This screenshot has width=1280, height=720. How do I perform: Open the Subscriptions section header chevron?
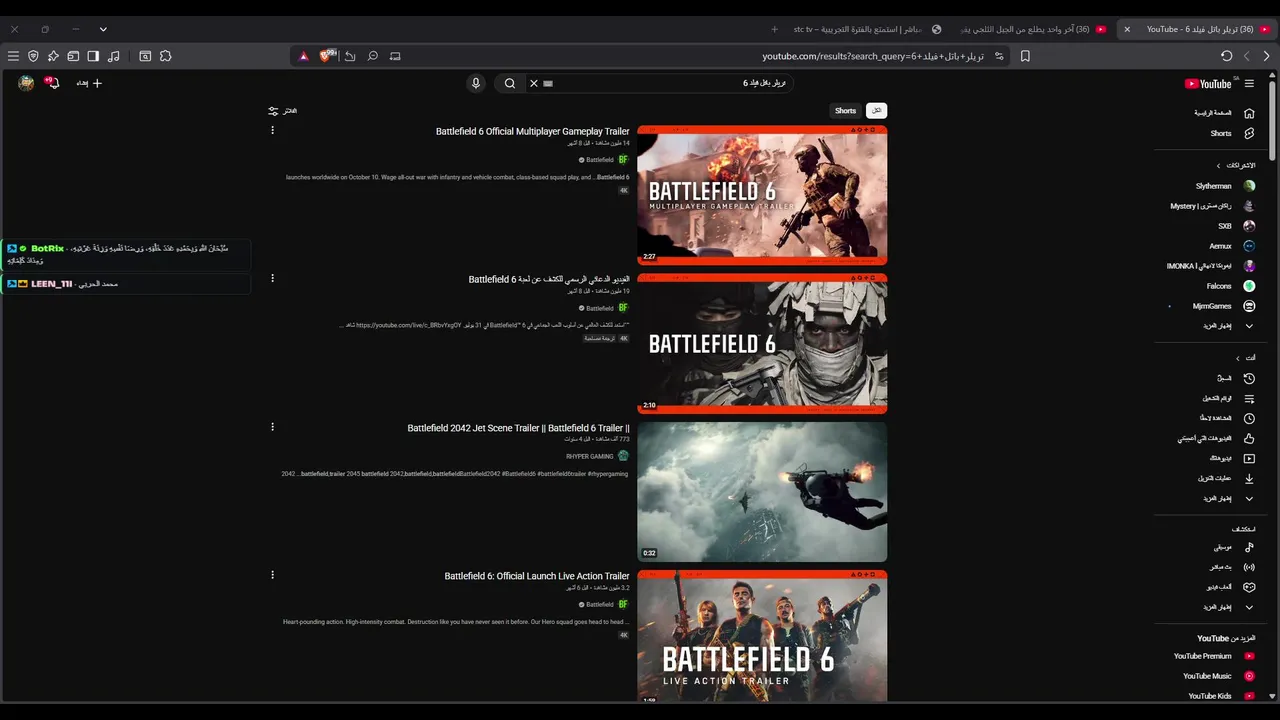point(1218,165)
